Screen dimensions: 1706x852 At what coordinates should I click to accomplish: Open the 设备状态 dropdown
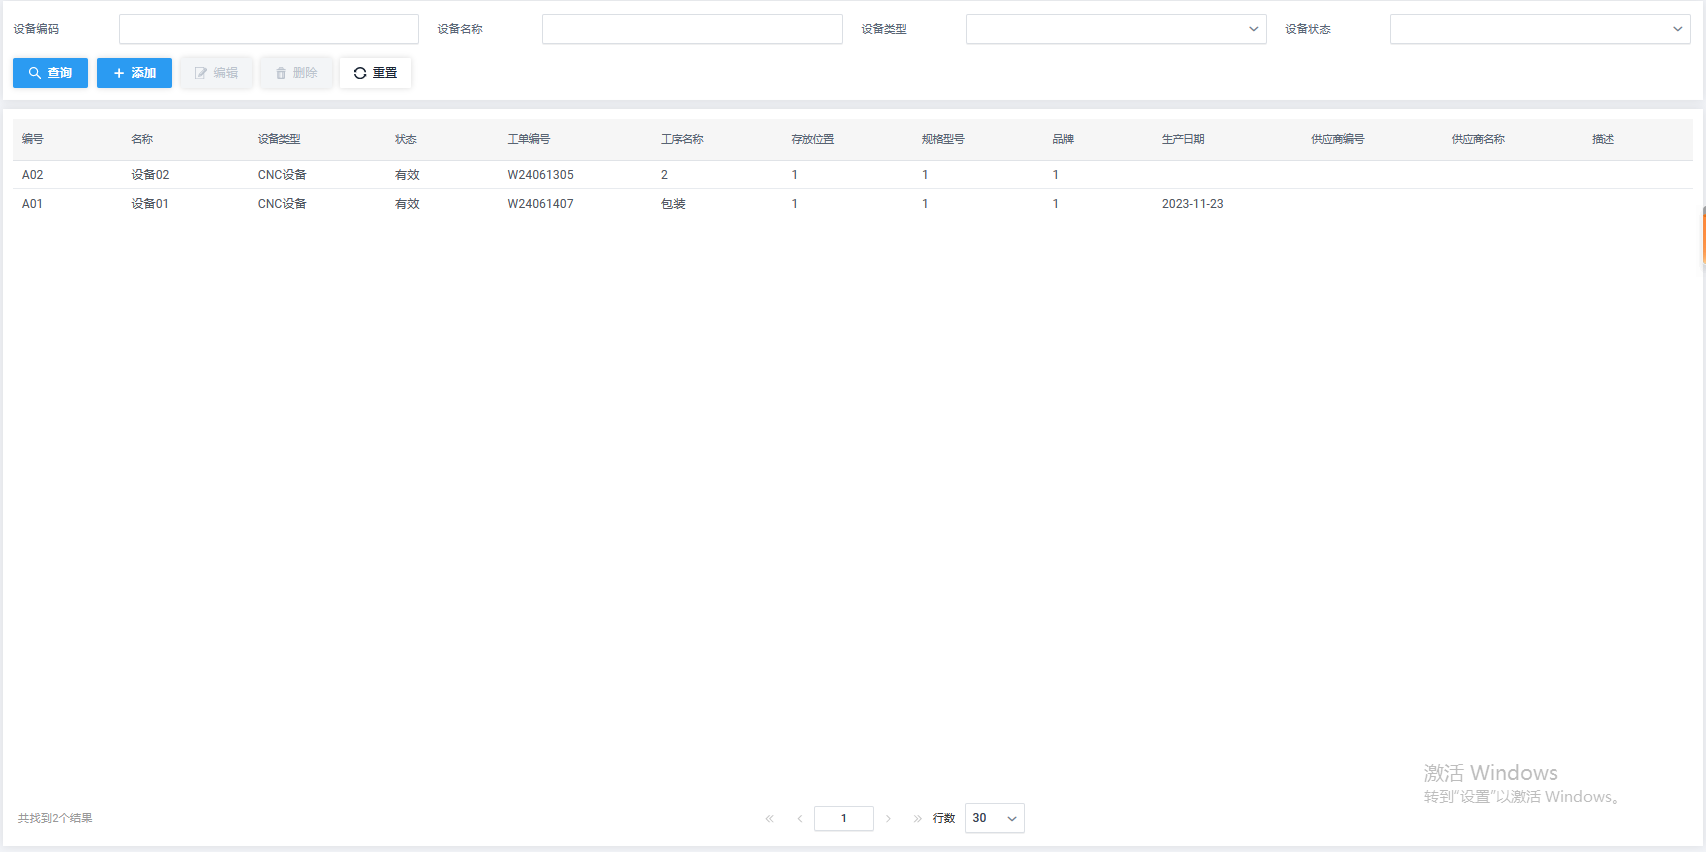[x=1539, y=29]
